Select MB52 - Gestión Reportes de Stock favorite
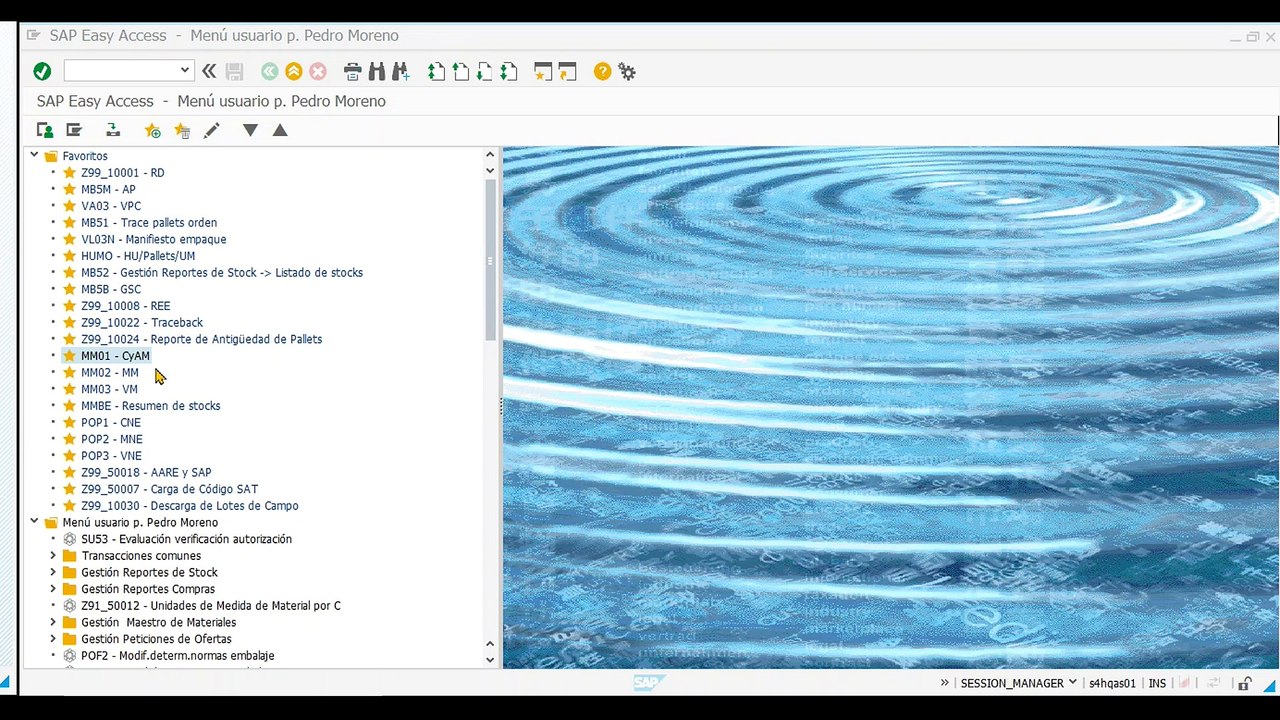1280x720 pixels. (222, 272)
